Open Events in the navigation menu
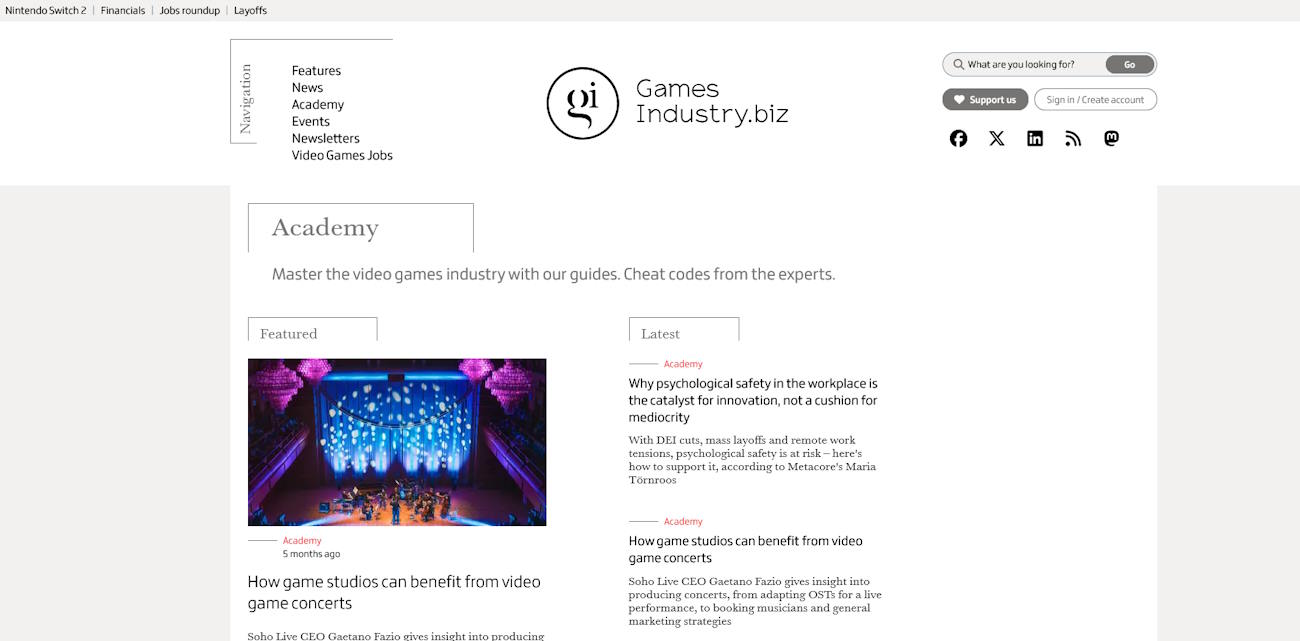 pyautogui.click(x=311, y=122)
